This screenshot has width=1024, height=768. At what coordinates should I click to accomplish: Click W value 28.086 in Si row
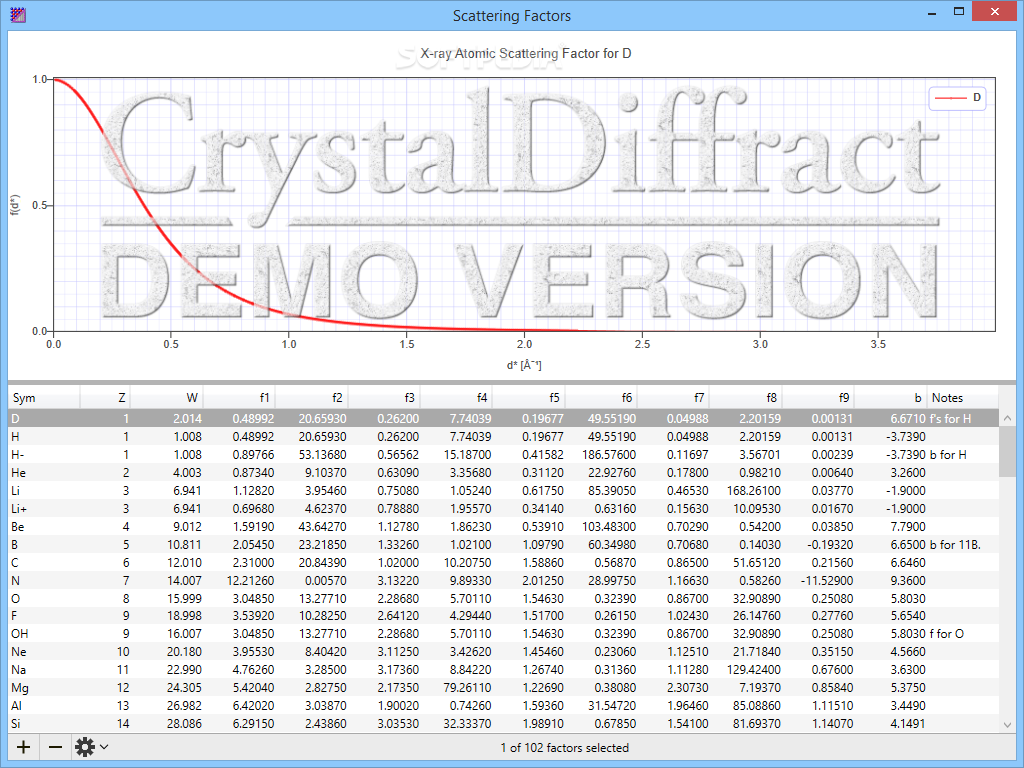pyautogui.click(x=184, y=724)
